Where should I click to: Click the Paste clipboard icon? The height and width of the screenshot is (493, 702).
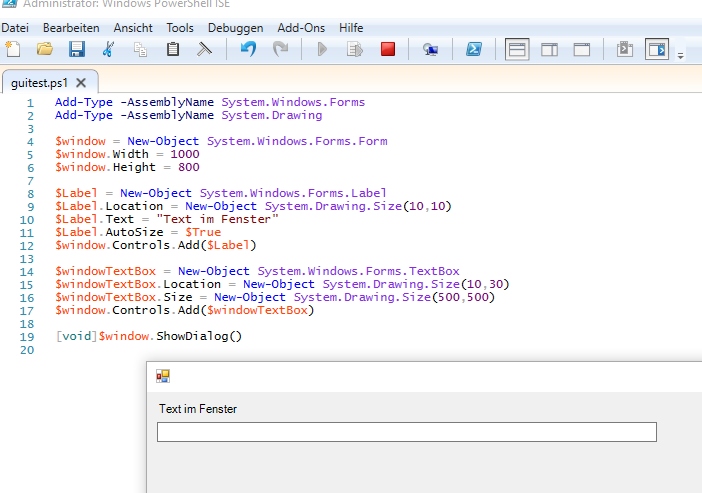tap(173, 49)
